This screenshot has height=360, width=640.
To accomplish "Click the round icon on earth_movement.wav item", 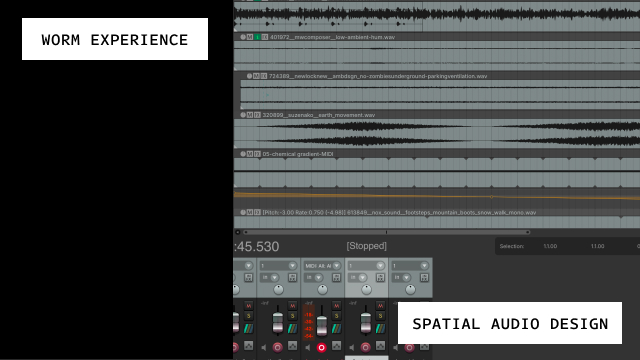I will pos(243,115).
